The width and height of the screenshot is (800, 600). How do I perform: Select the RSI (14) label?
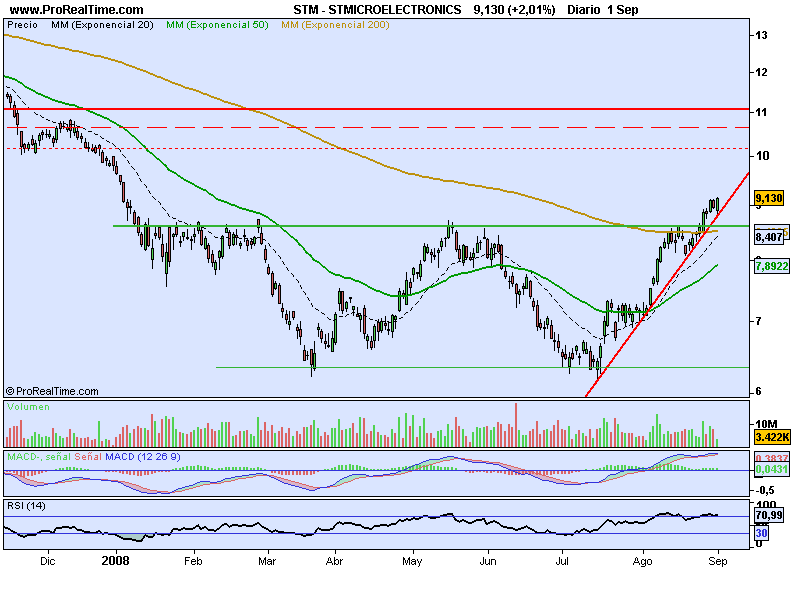point(26,506)
